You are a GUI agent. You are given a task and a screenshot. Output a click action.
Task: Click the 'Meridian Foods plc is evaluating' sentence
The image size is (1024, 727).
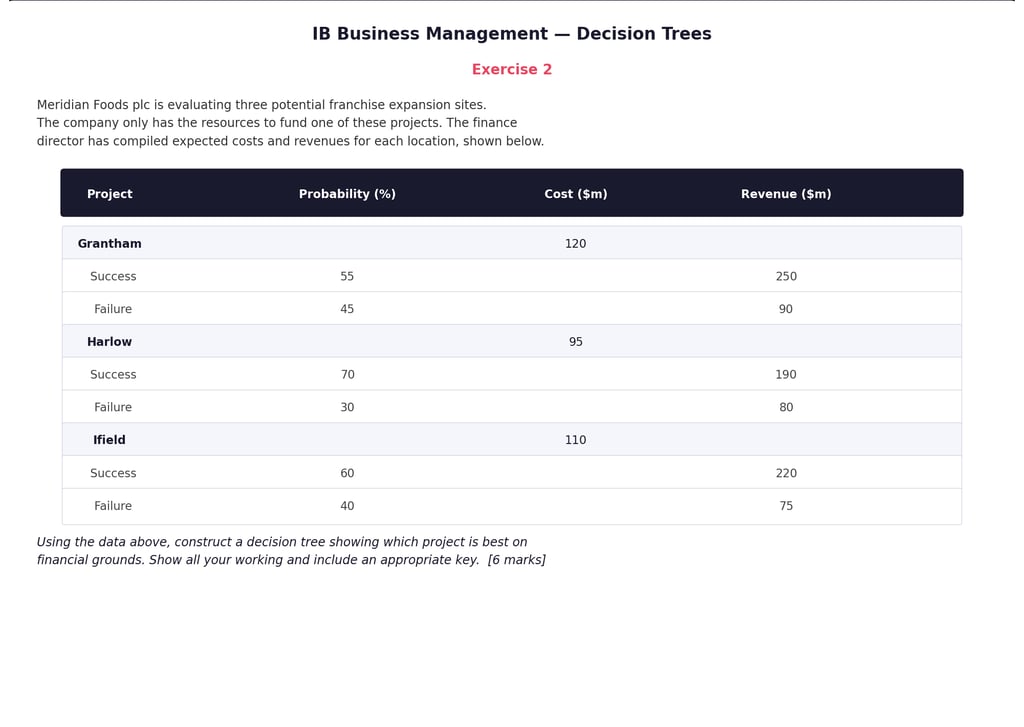(261, 105)
